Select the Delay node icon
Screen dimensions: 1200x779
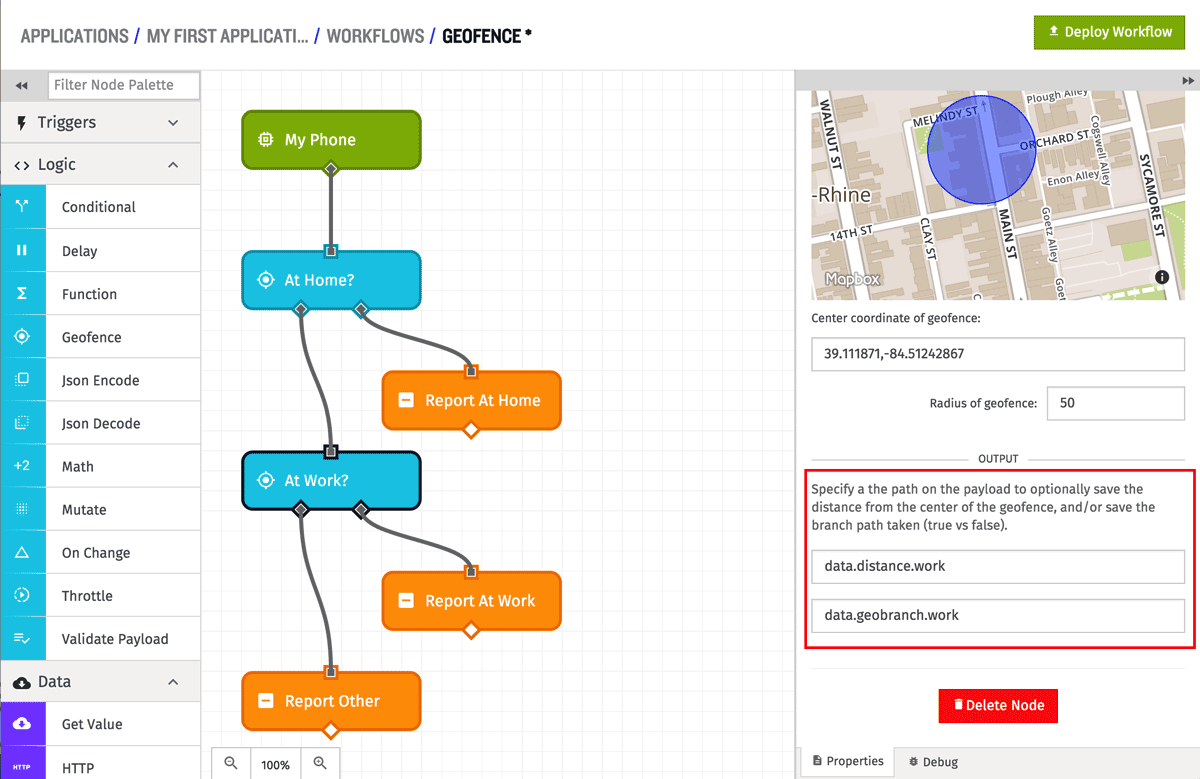coord(22,250)
